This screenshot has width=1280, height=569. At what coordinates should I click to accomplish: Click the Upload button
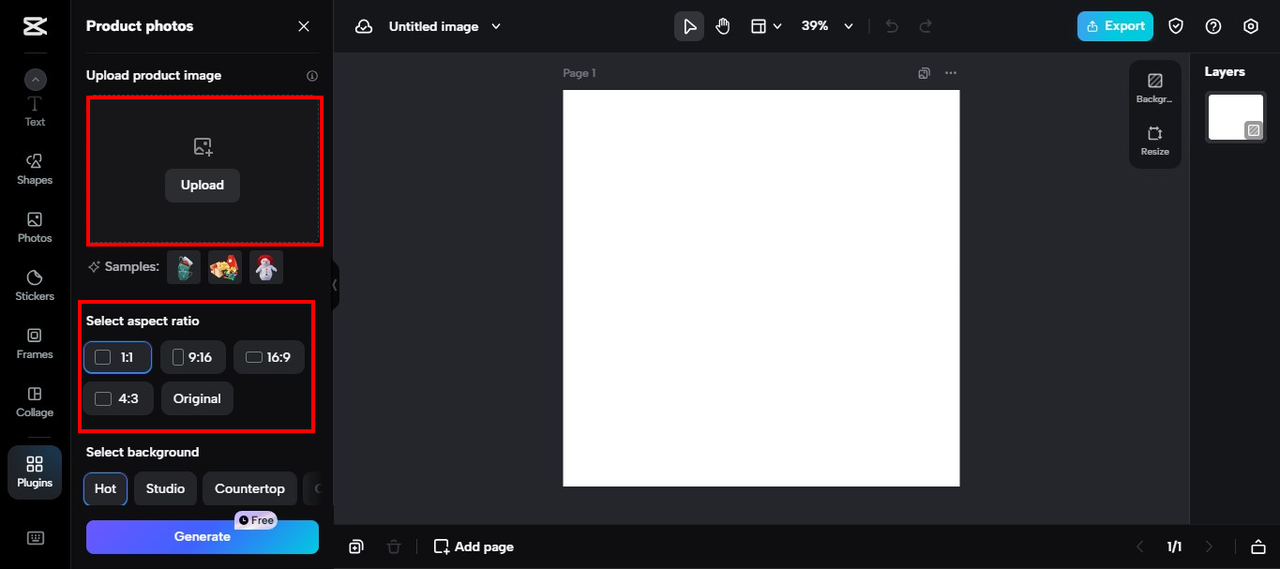point(202,185)
